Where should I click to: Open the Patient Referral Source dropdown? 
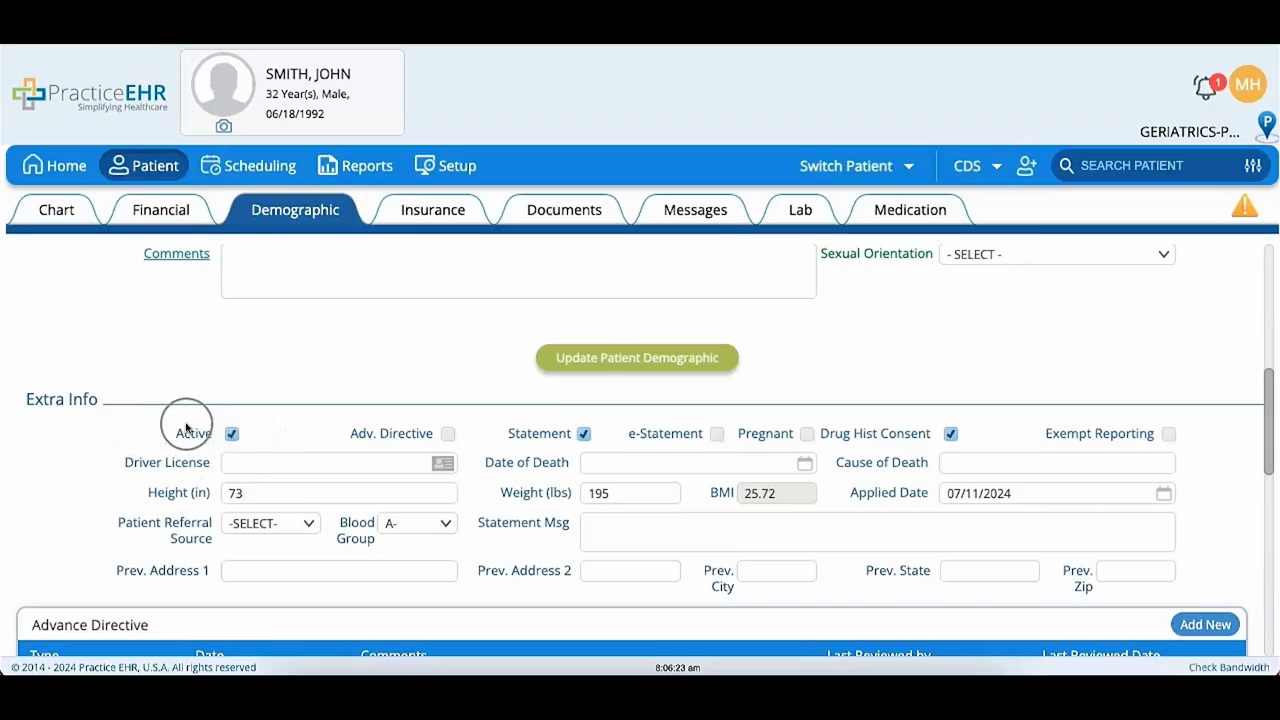click(x=270, y=523)
